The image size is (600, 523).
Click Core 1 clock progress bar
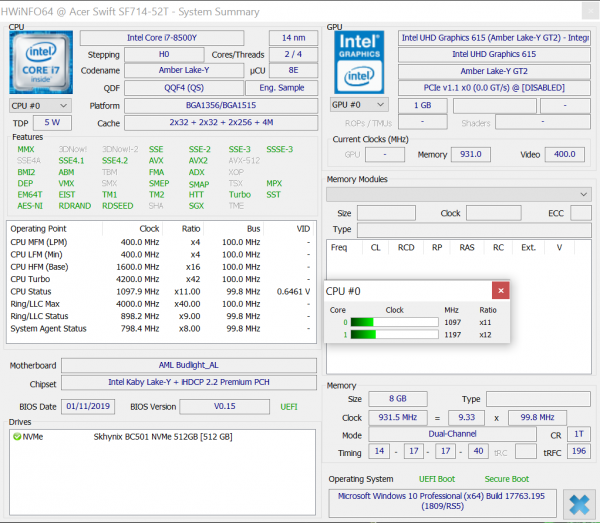pos(395,335)
